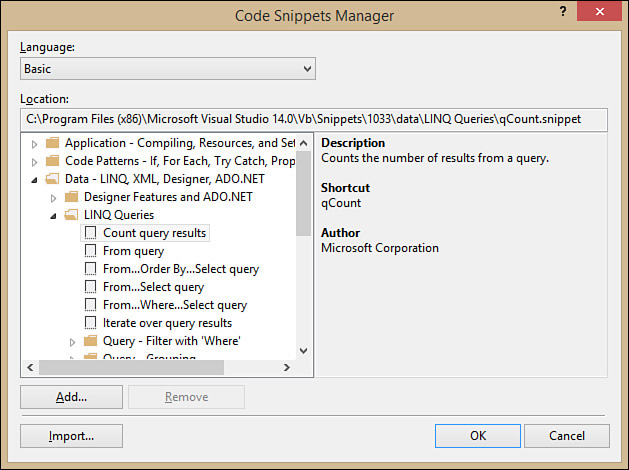The image size is (629, 470).
Task: Confirm with the OK button
Action: 478,436
